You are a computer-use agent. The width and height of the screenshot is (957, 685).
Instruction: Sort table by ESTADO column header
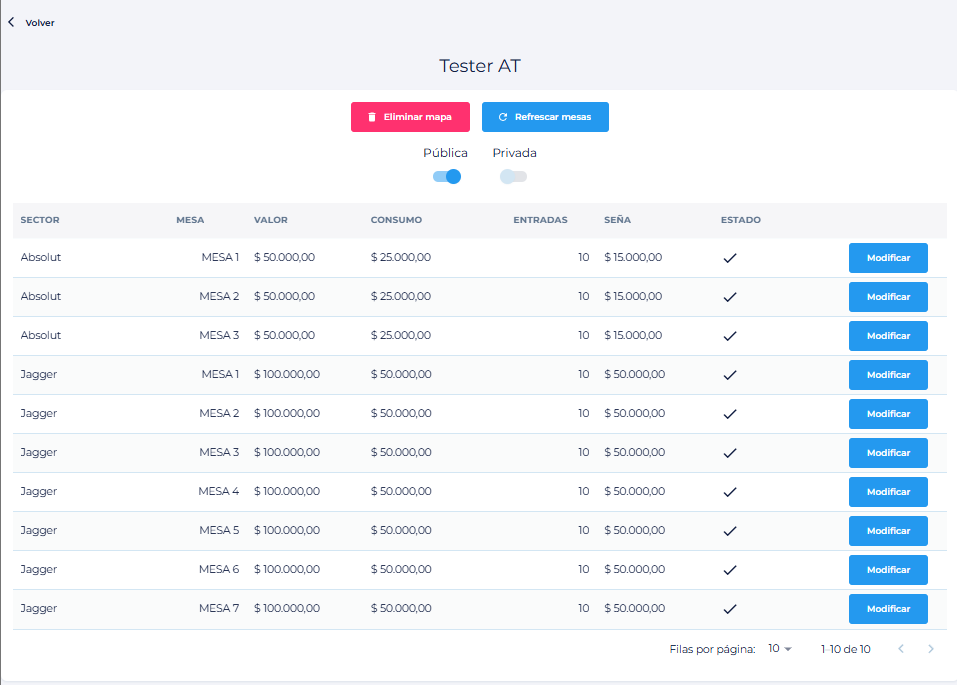(x=740, y=220)
